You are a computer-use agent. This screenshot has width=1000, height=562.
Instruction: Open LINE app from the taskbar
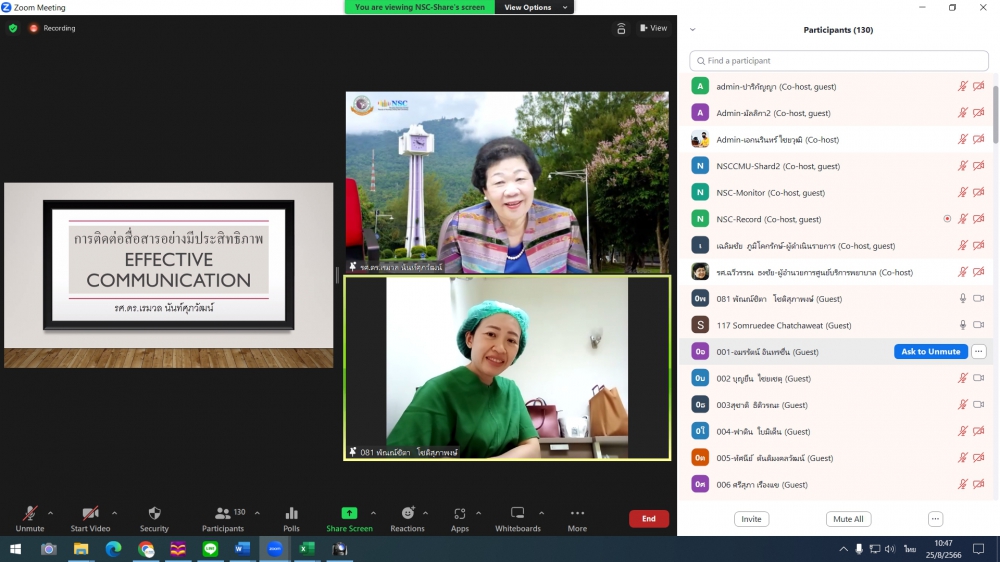pos(210,549)
